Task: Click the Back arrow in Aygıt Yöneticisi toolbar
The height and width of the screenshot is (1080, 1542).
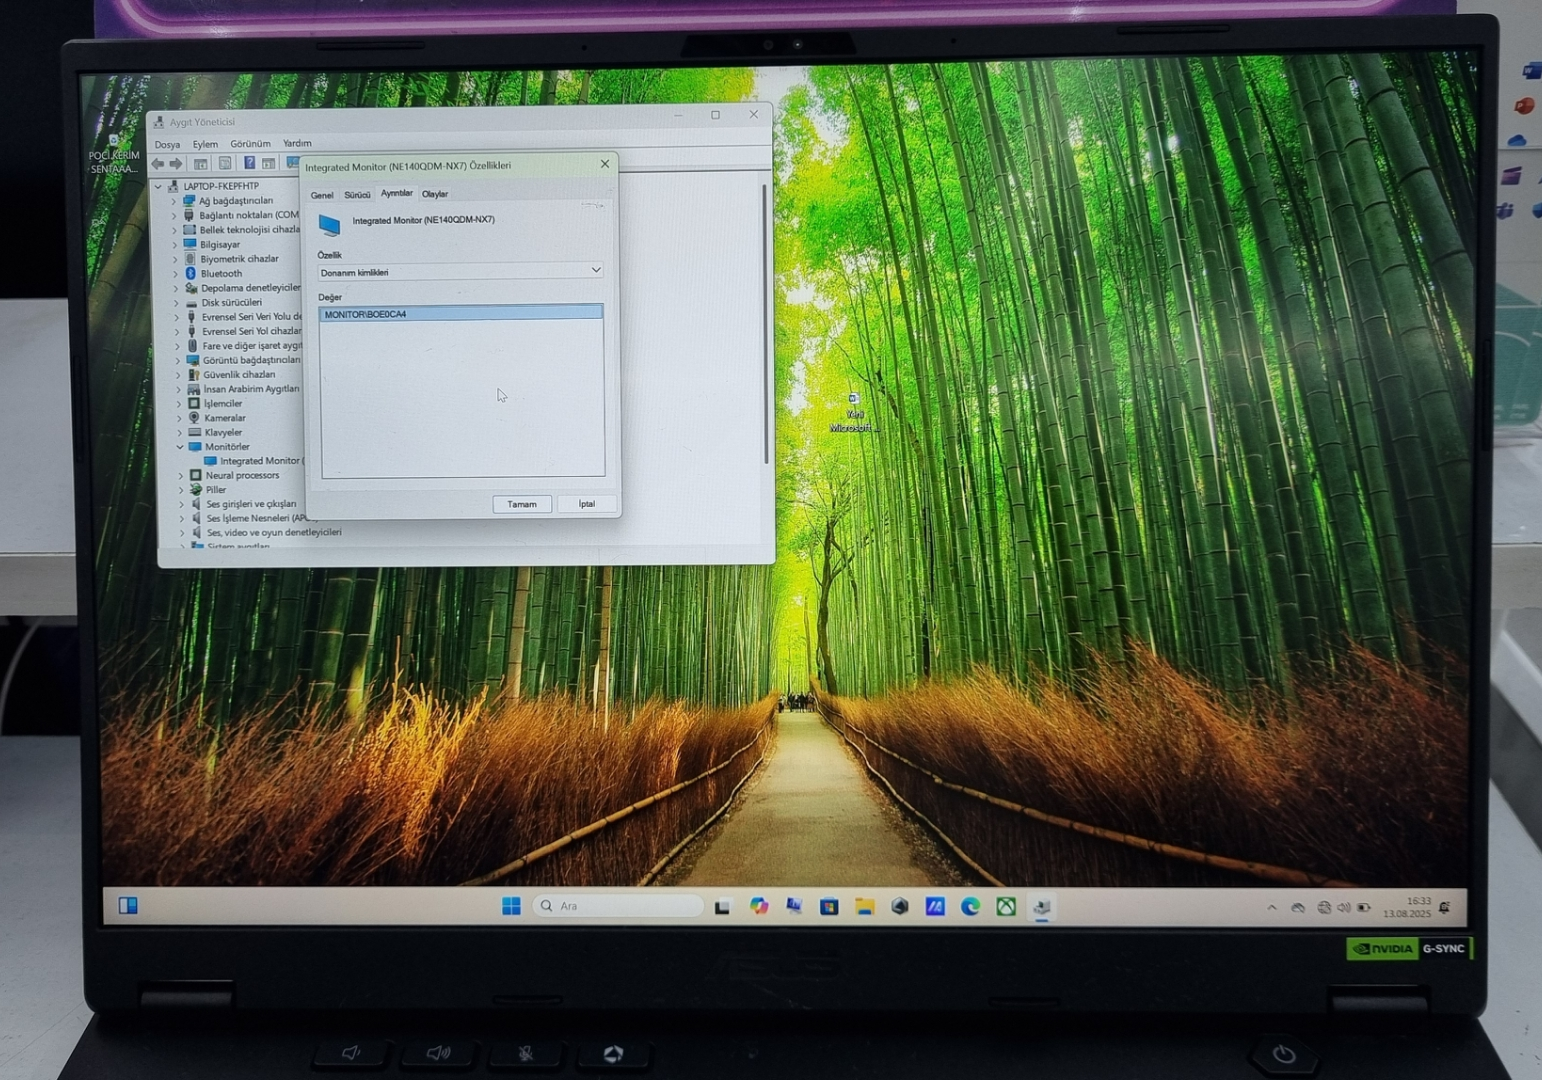Action: [158, 163]
